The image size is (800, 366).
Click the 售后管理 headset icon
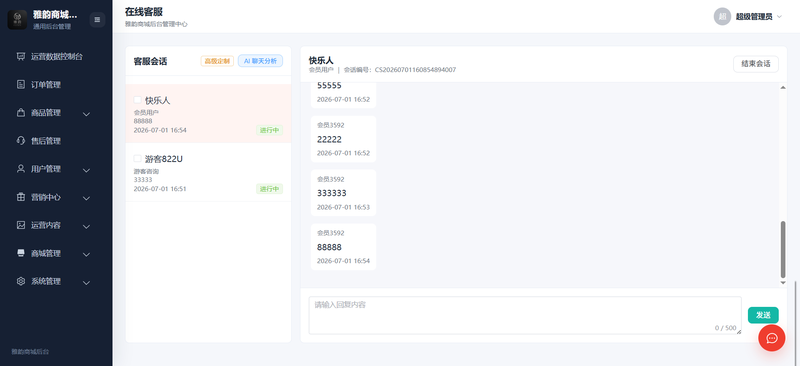tap(21, 140)
